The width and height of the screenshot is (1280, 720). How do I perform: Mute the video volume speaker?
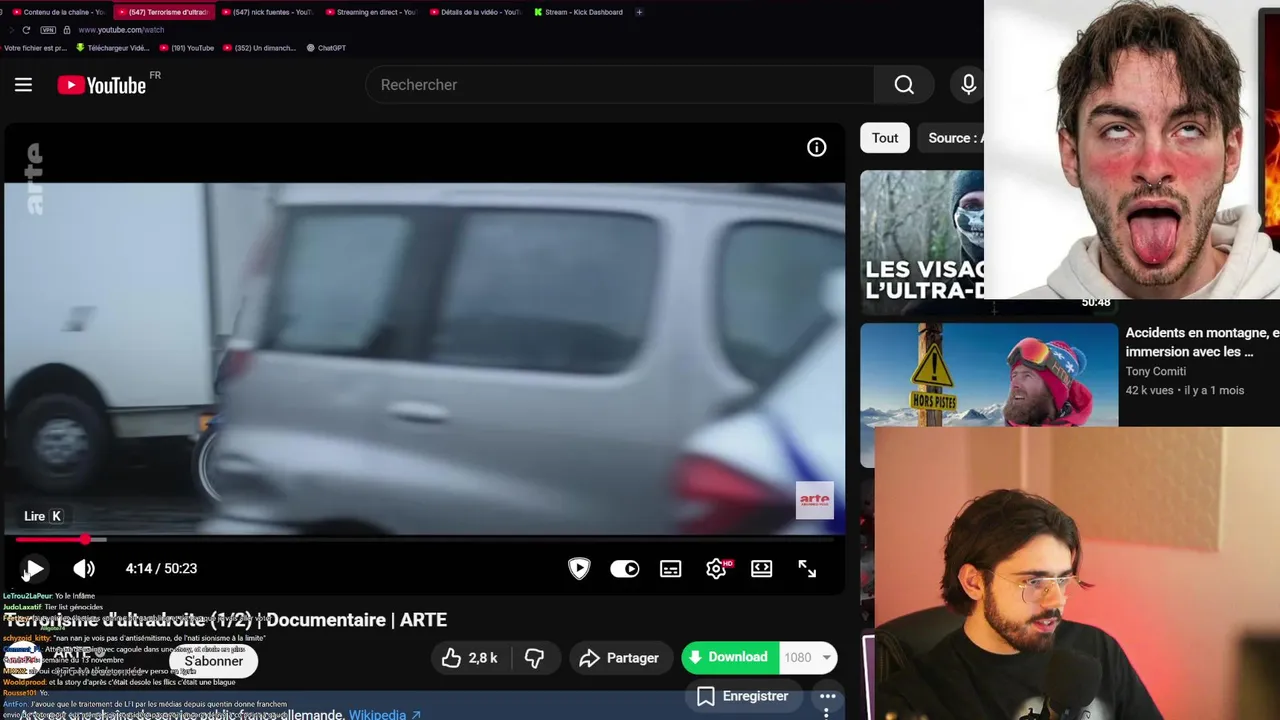point(84,569)
